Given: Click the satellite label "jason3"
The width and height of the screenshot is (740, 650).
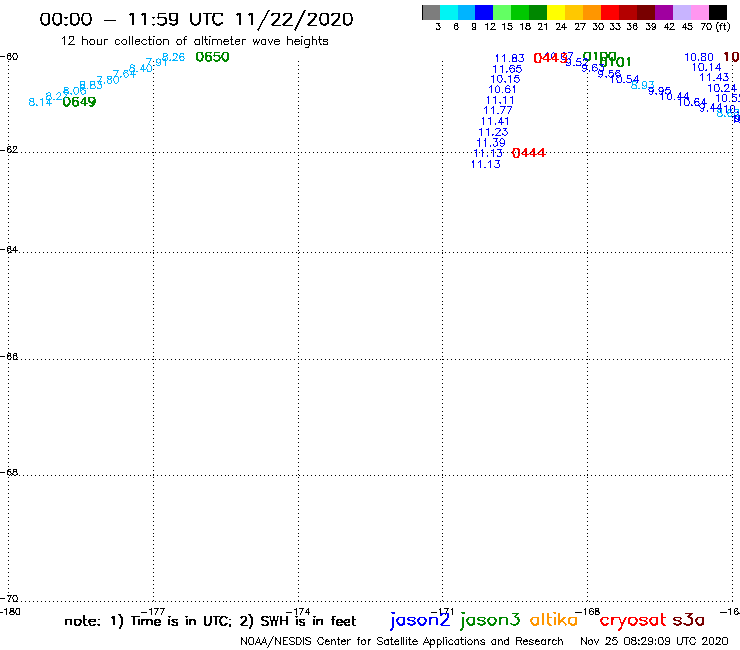Looking at the screenshot, I should (490, 621).
